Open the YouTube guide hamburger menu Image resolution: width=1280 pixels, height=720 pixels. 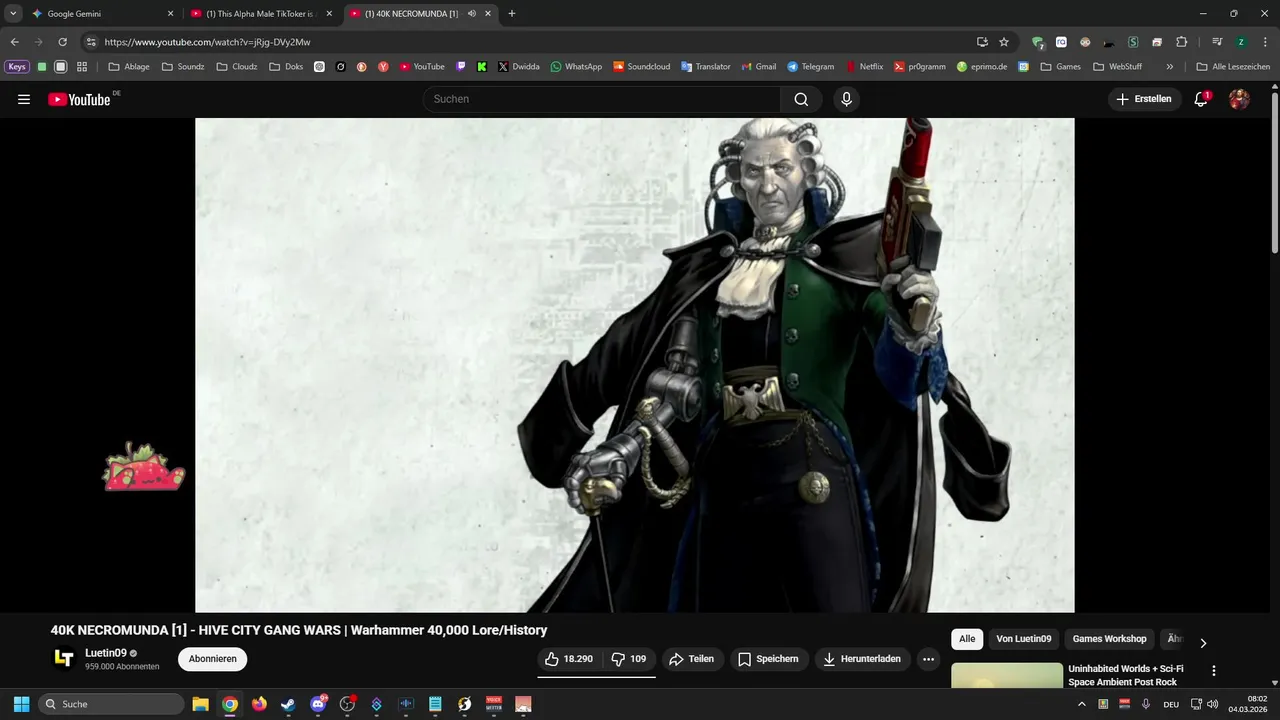tap(24, 99)
